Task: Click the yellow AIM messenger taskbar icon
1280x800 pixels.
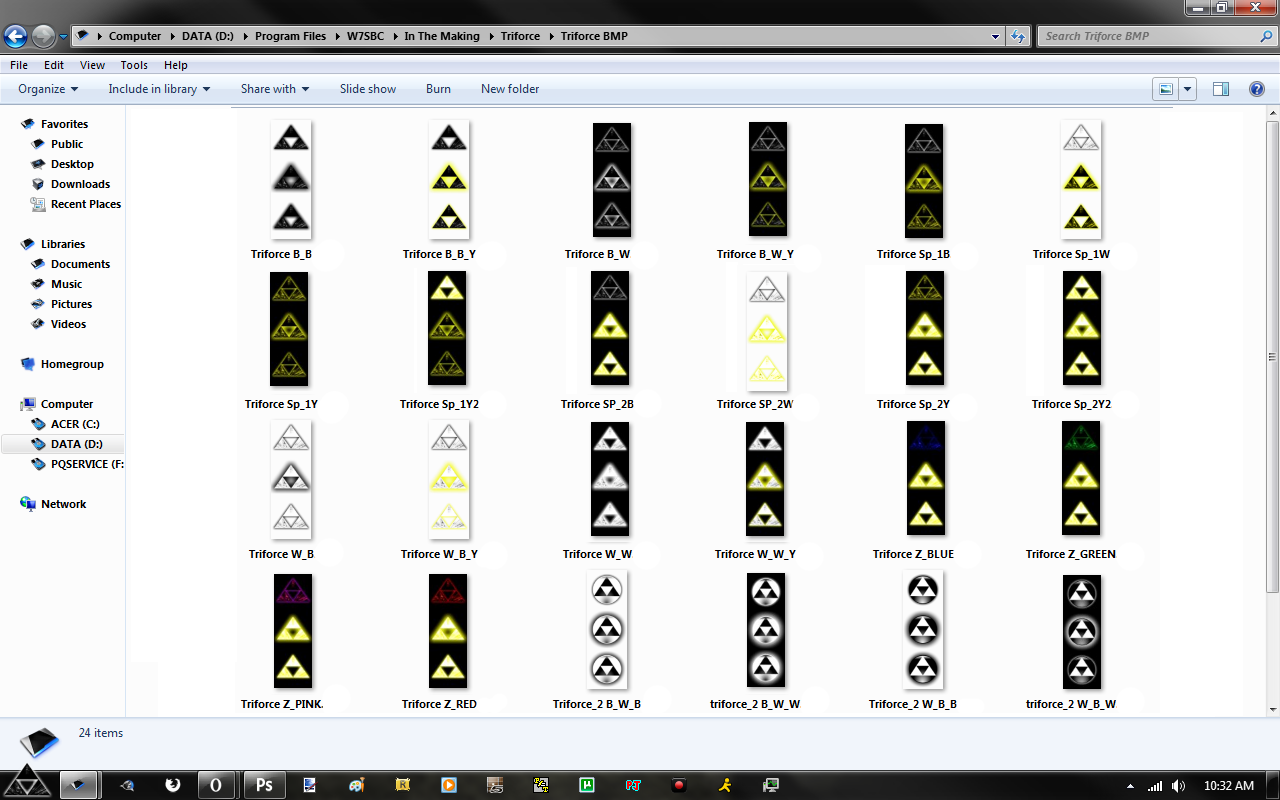Action: (x=723, y=784)
